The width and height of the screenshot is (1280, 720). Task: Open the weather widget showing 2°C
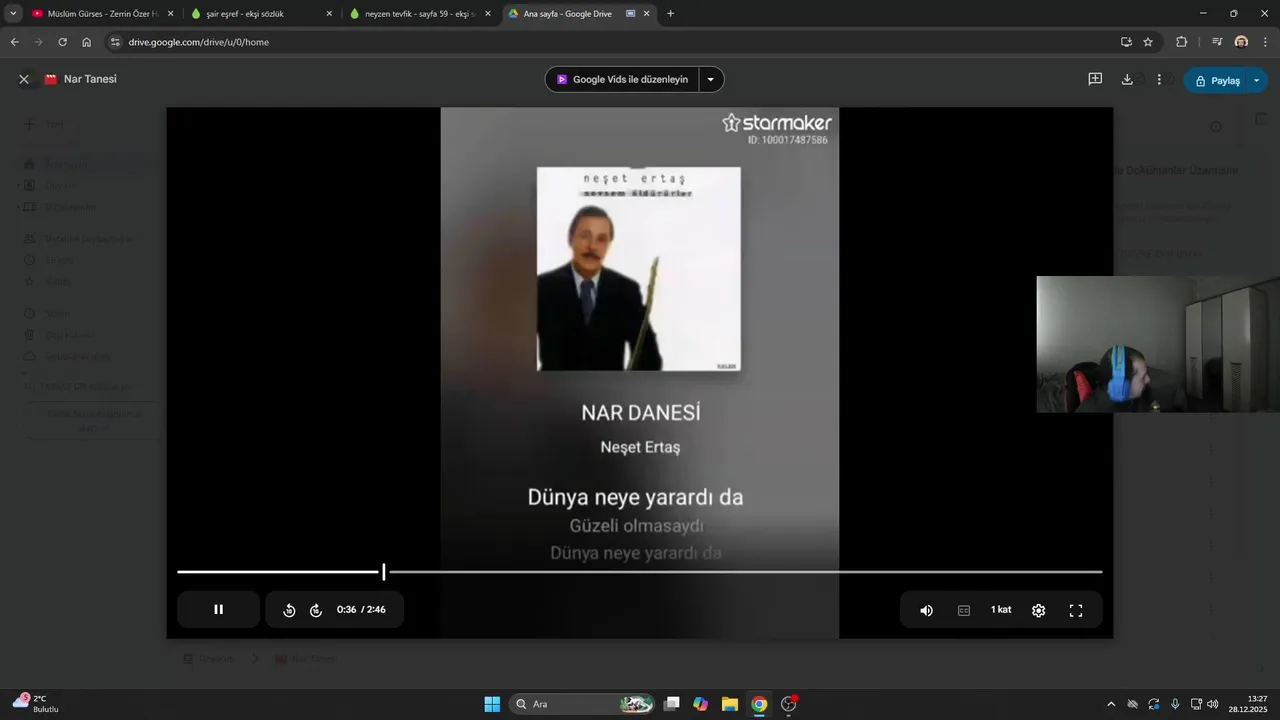(36, 704)
